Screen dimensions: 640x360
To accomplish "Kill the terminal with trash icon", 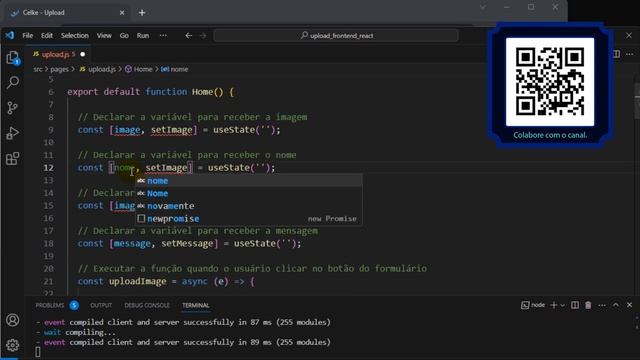I will (x=588, y=305).
